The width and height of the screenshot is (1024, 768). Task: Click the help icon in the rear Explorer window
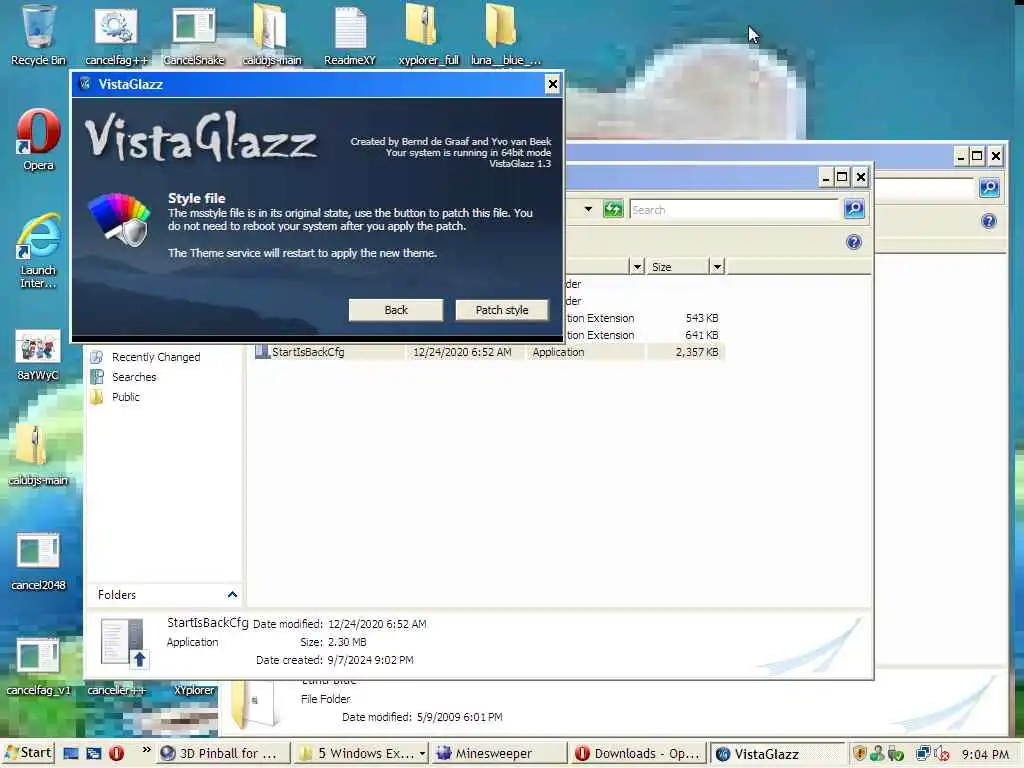point(989,221)
